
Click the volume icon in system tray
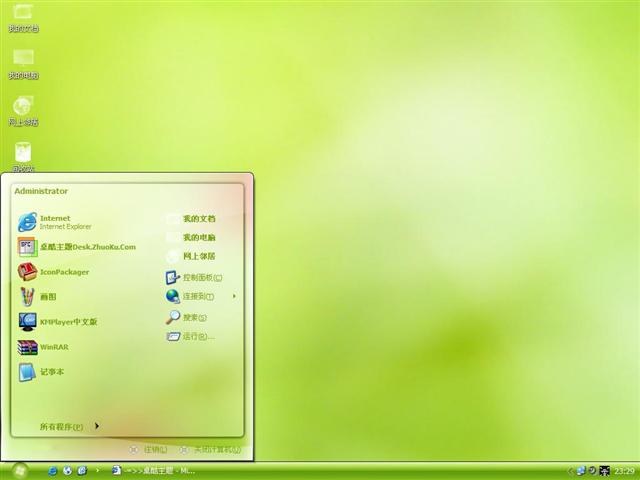click(592, 471)
